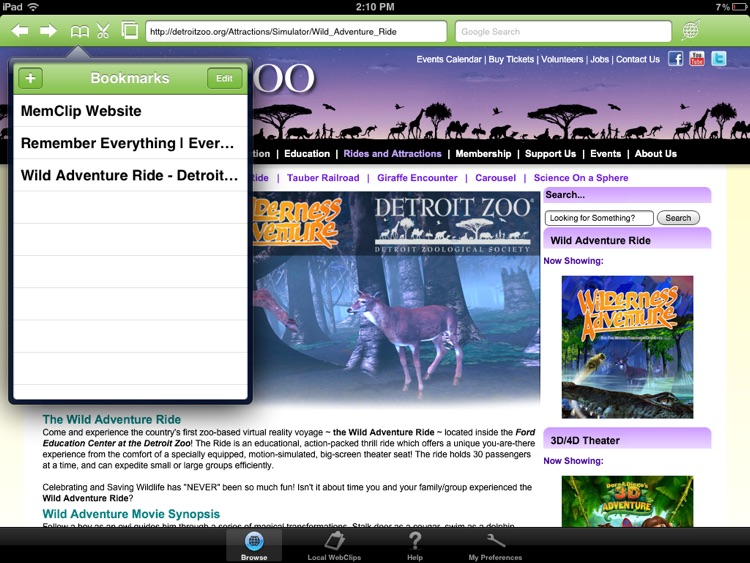
Task: Switch to the Local WebClips tab
Action: coord(334,546)
